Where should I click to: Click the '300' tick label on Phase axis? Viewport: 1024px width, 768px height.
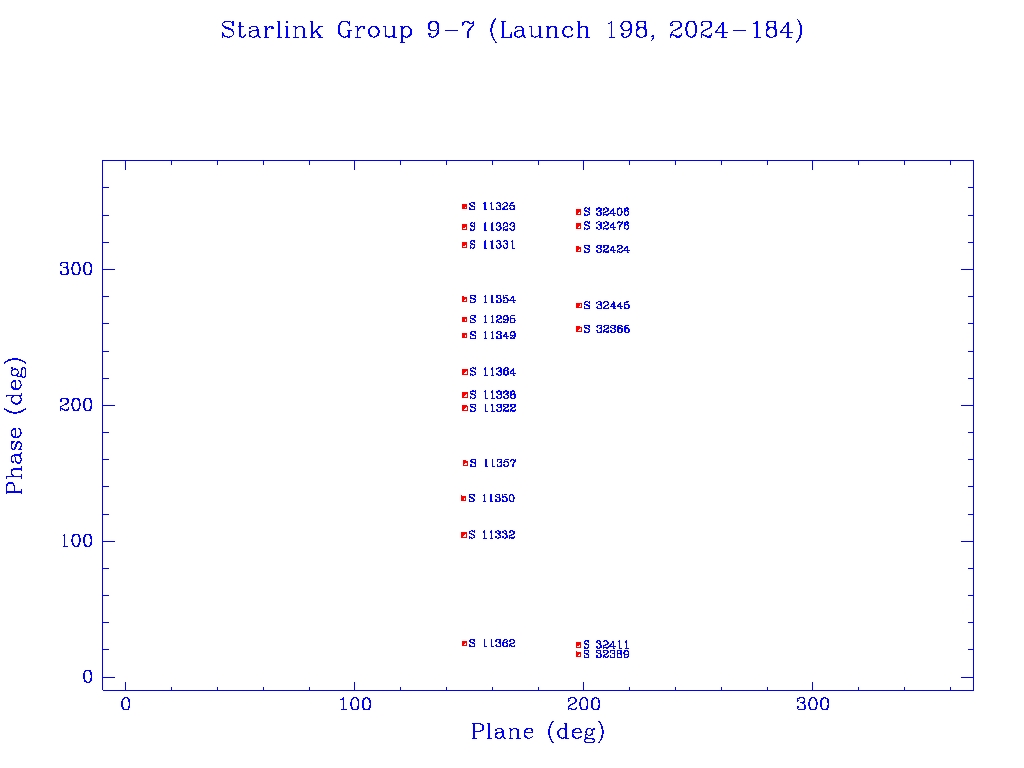tap(76, 269)
